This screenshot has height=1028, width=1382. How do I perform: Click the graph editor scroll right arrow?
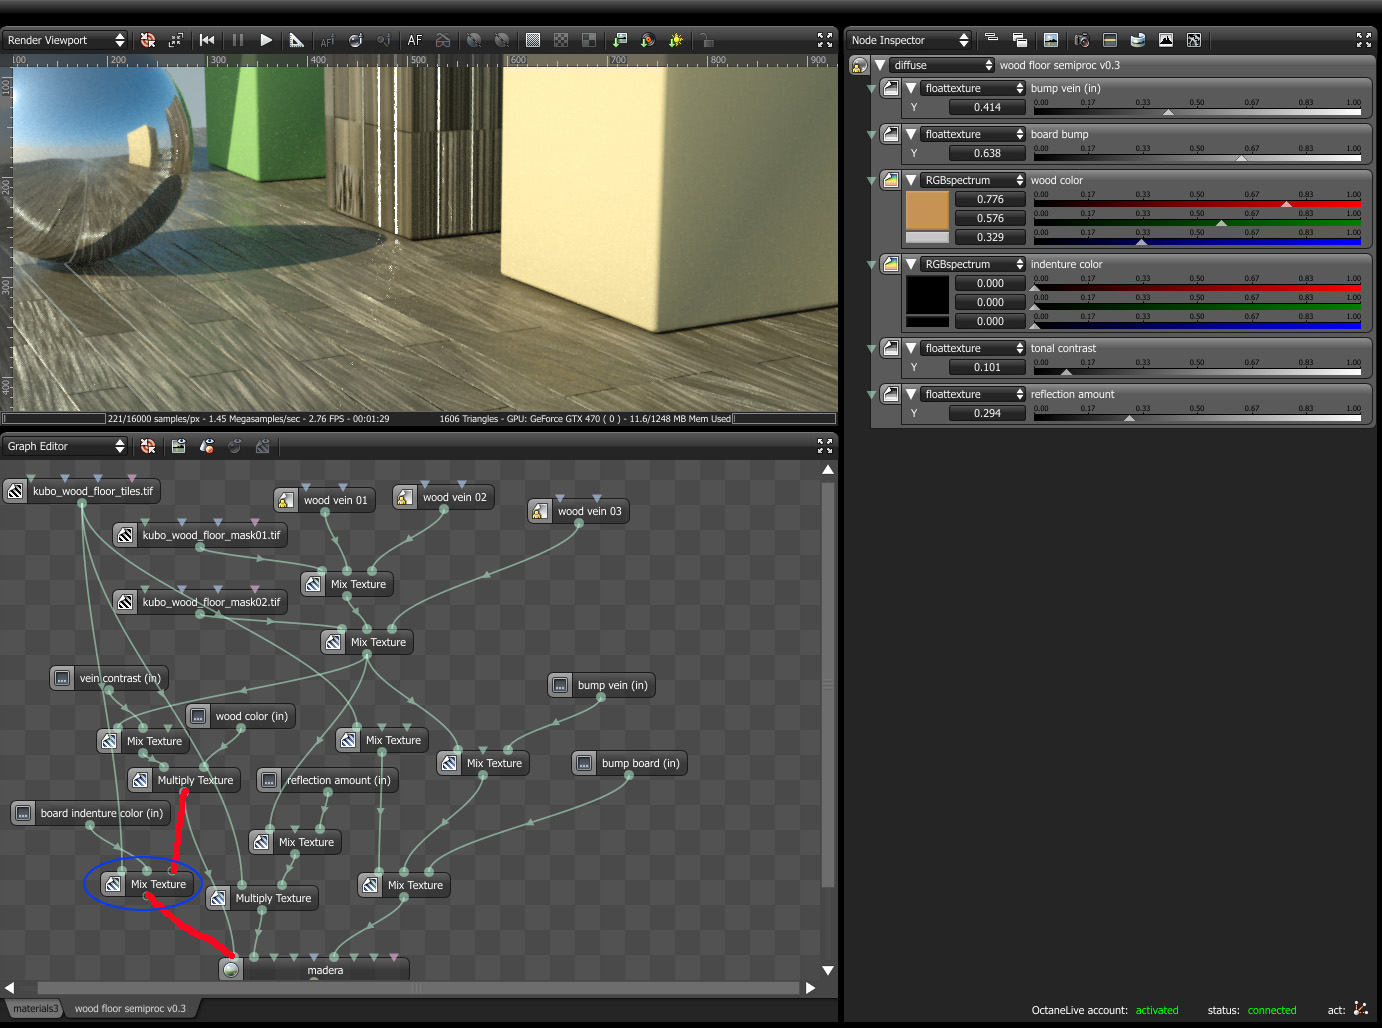pyautogui.click(x=810, y=988)
